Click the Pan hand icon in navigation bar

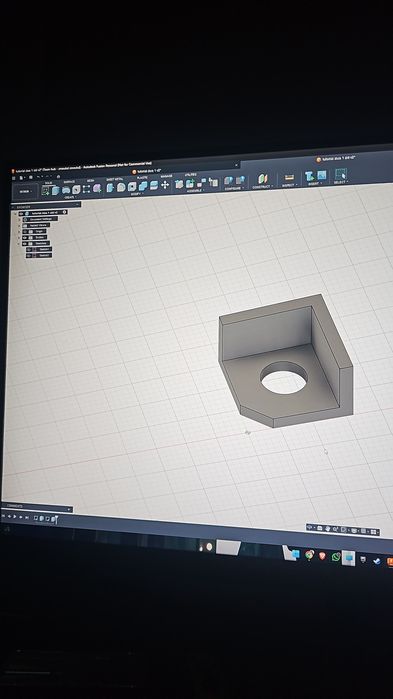328,529
